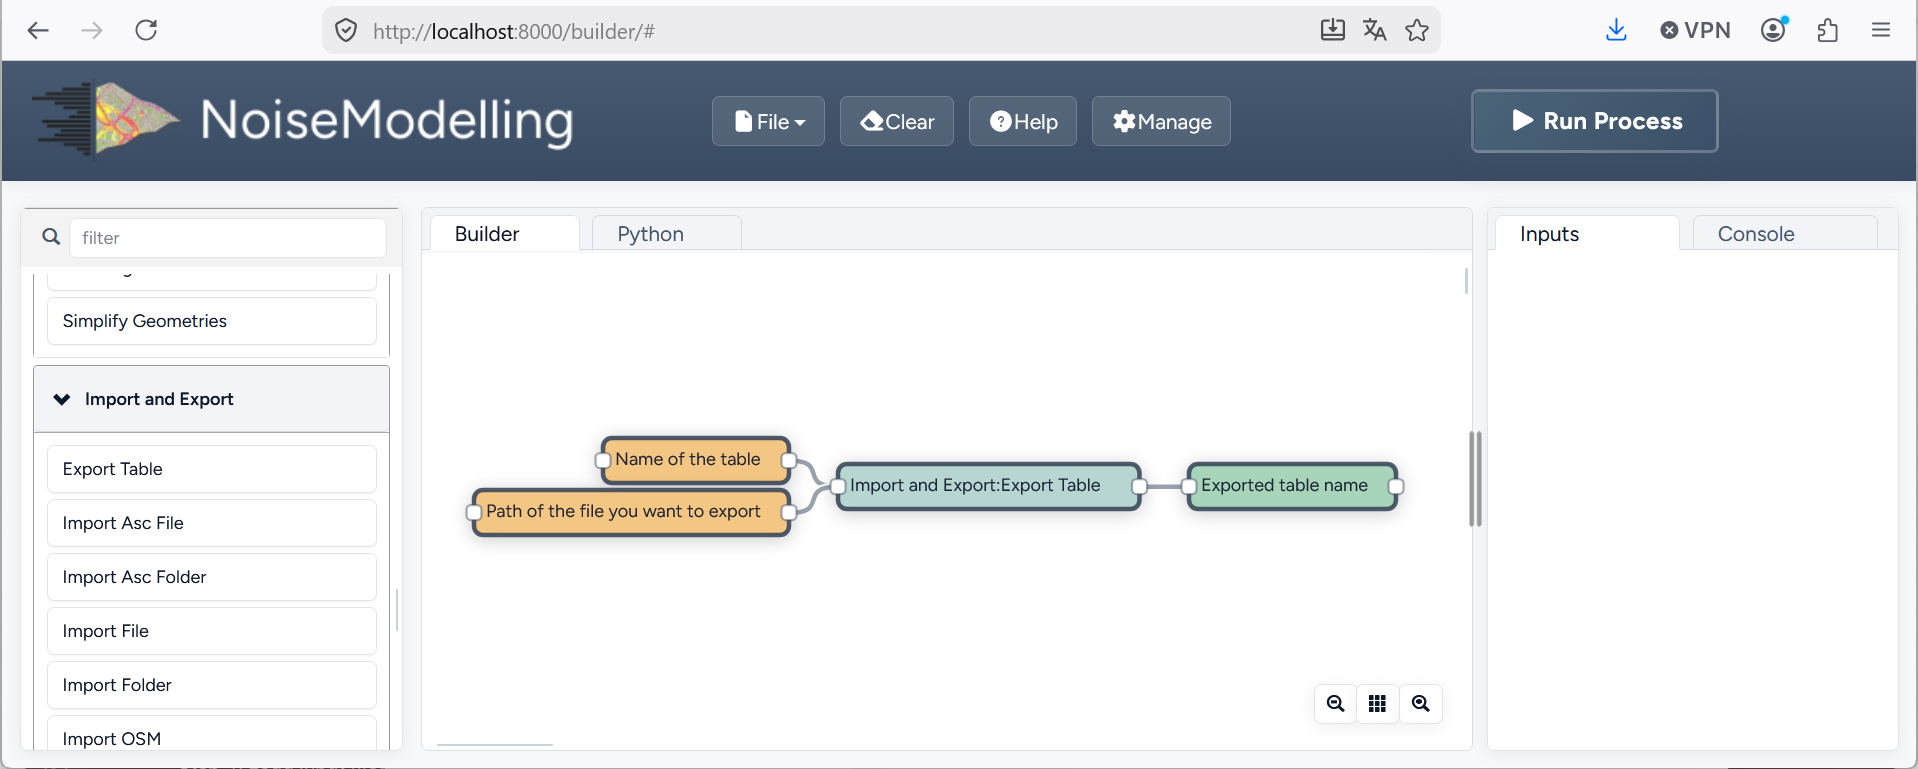Viewport: 1918px width, 769px height.
Task: Click input port of Export Table process node
Action: [x=838, y=487]
